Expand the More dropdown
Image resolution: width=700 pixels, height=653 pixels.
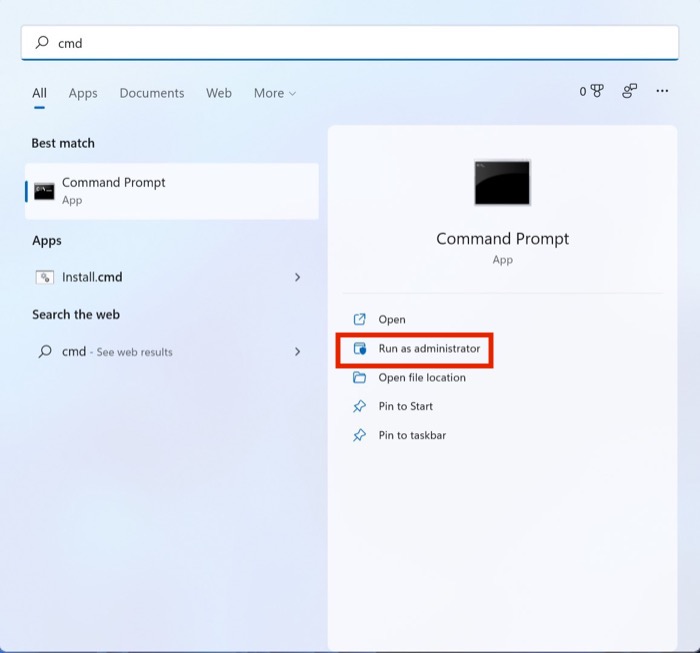pos(275,93)
